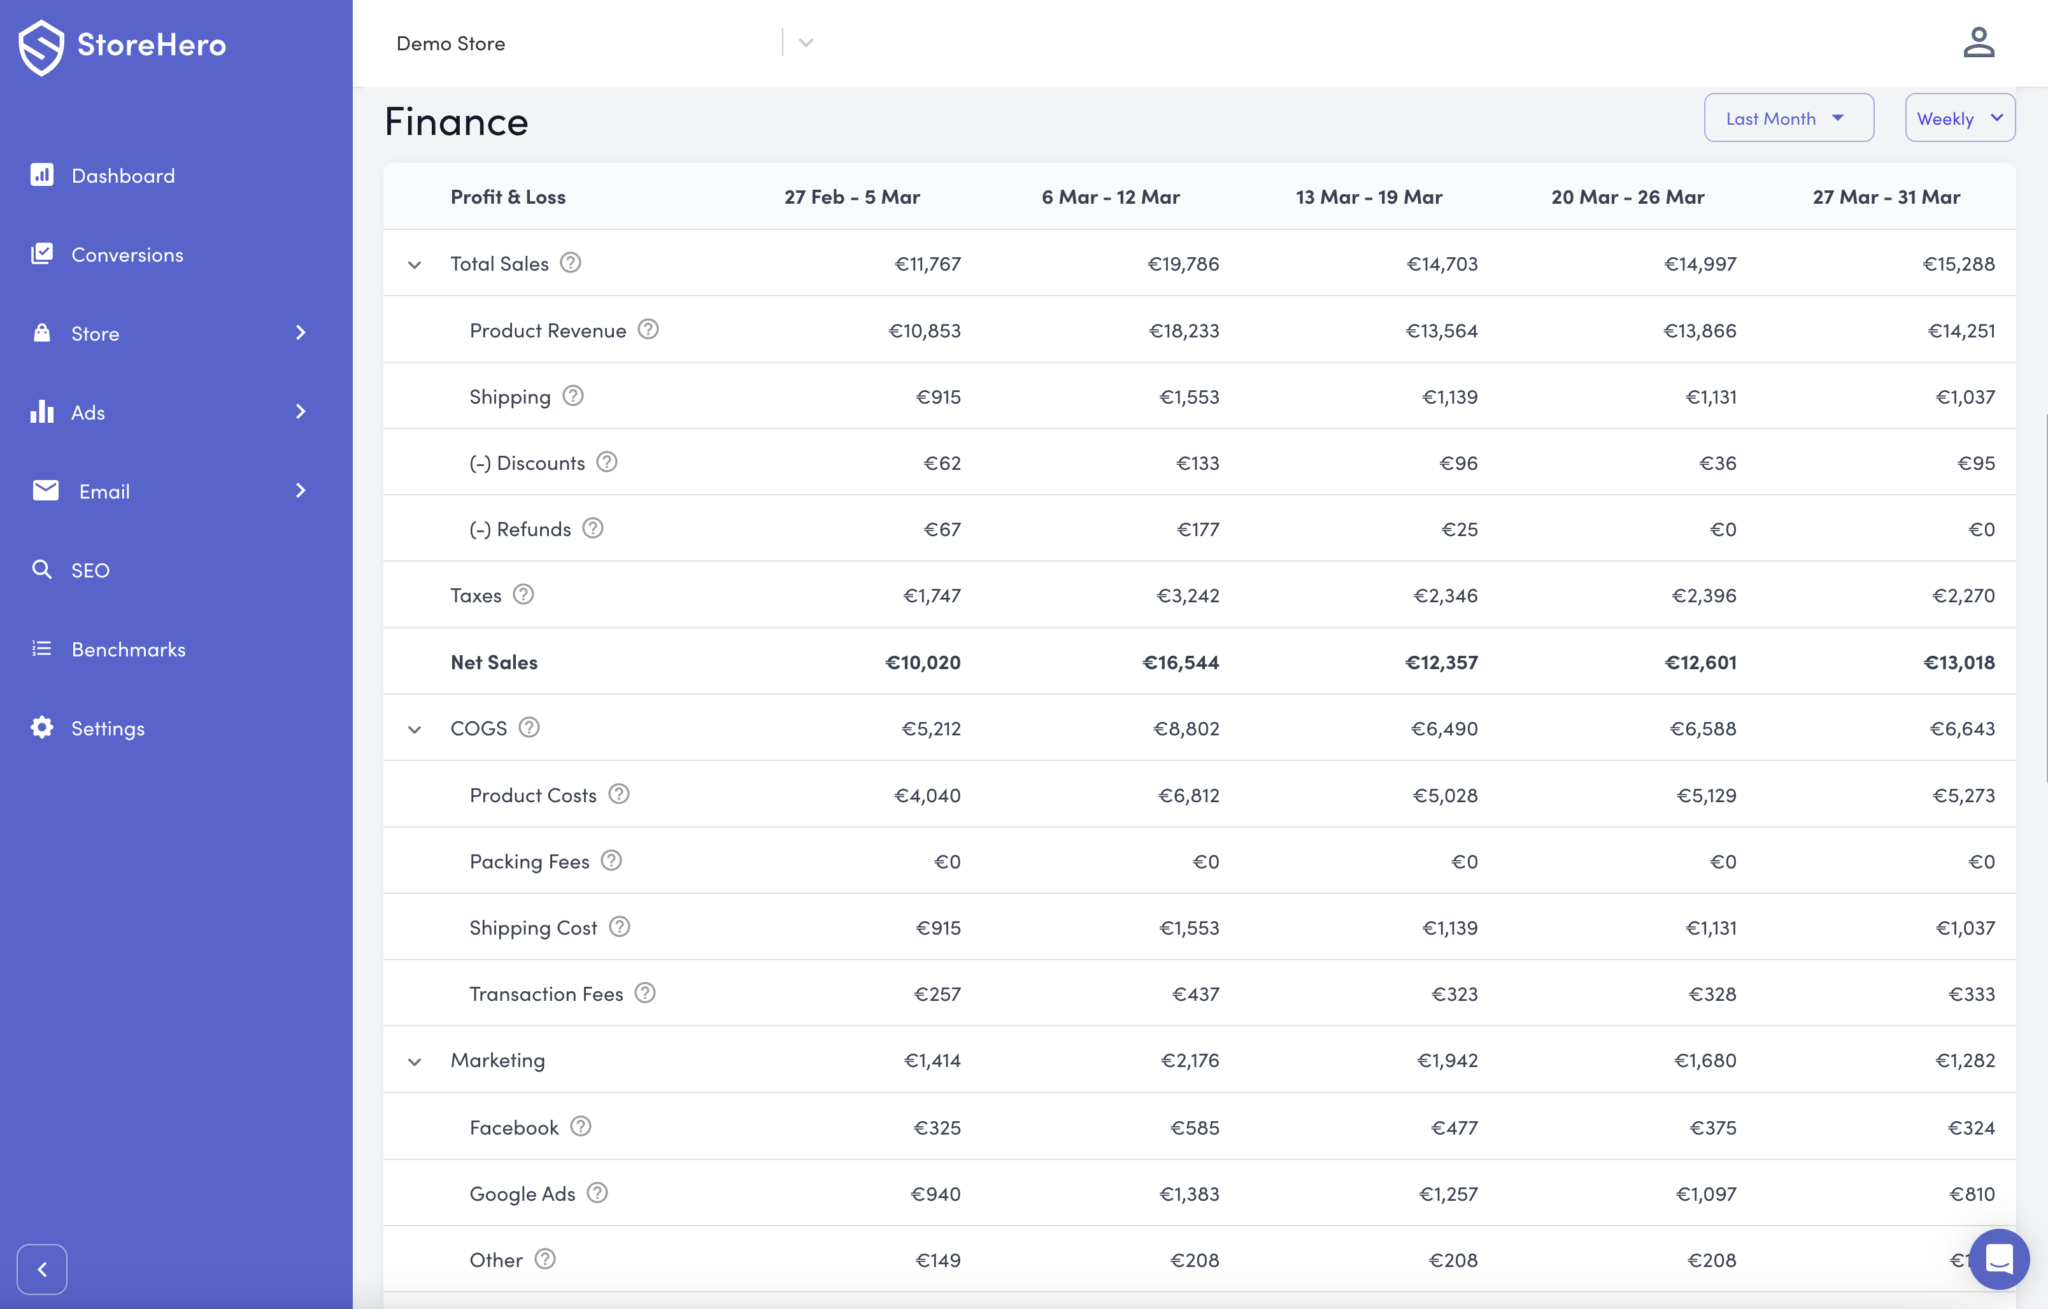Open Benchmarks from the sidebar
Screen dimensions: 2048x1309
(128, 650)
